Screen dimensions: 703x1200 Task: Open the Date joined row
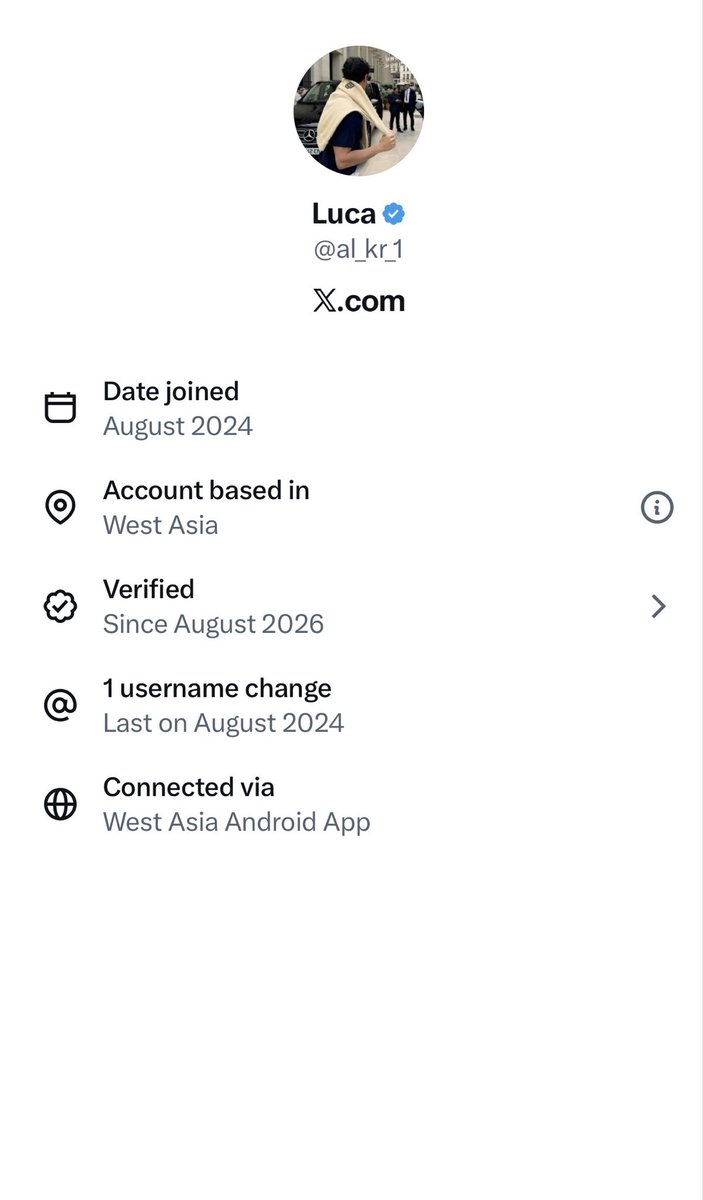click(351, 408)
